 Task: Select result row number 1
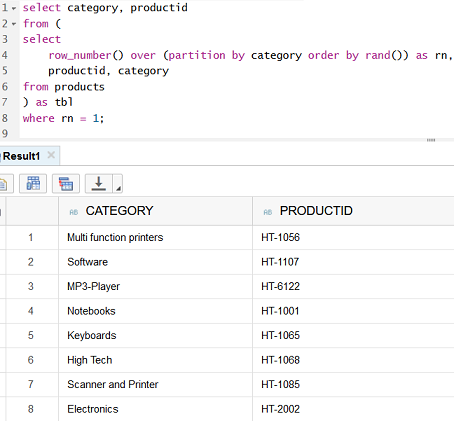[31, 237]
